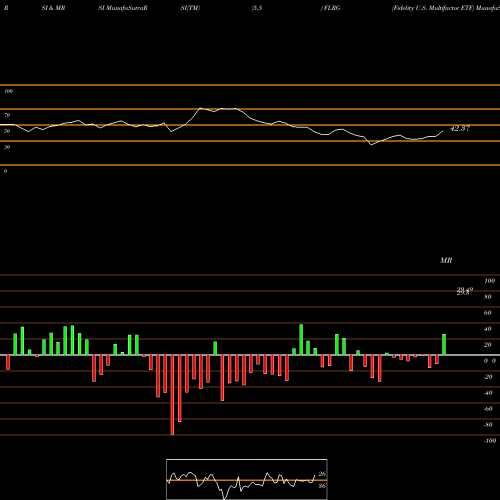This screenshot has height=500, width=500.
Task: Click the end of the RSI line near 42.37
Action: (x=443, y=131)
